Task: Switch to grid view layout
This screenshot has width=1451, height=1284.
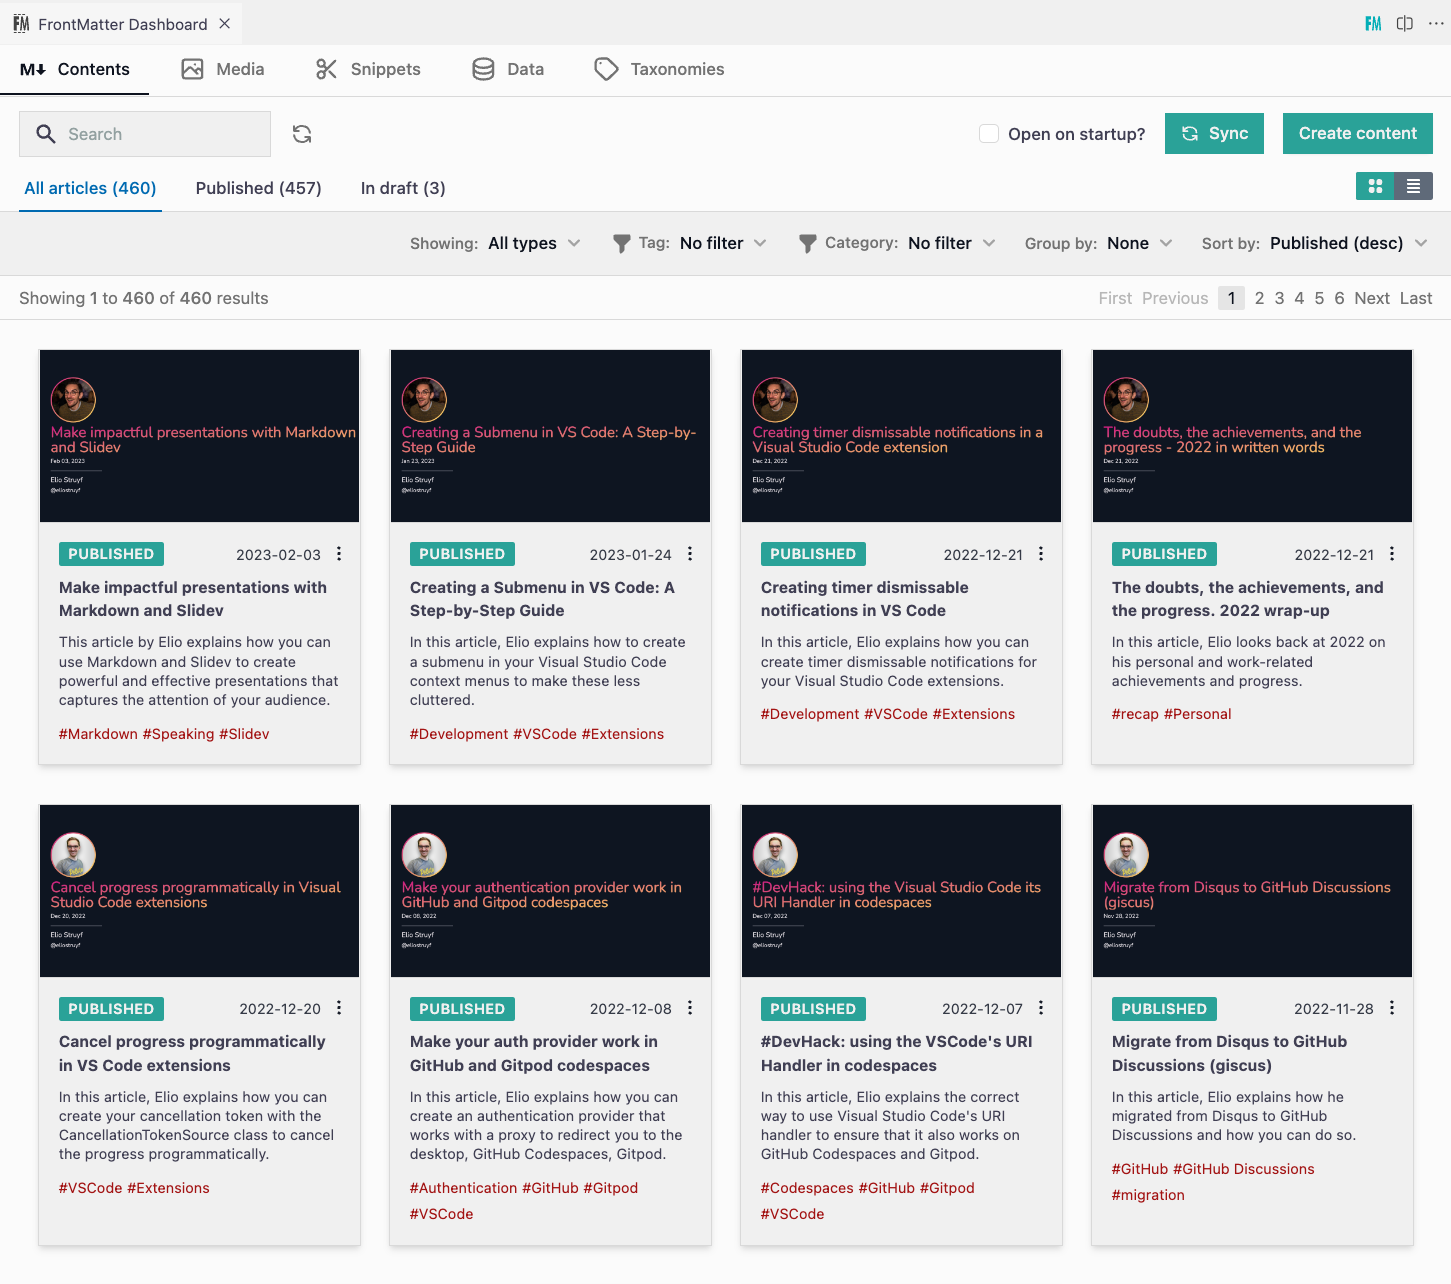Action: (1375, 186)
